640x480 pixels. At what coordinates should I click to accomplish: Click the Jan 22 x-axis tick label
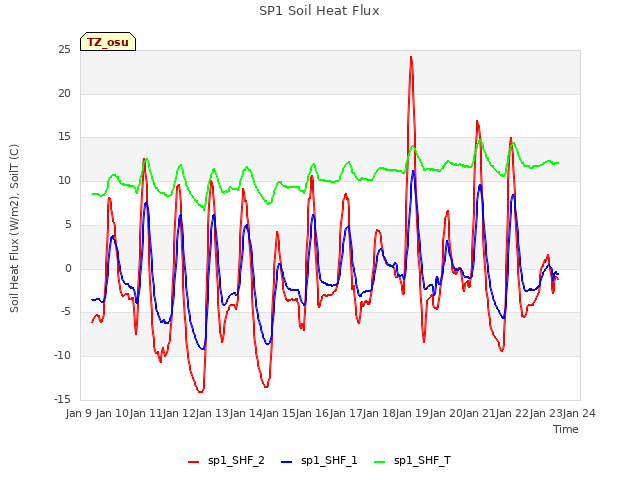(512, 413)
